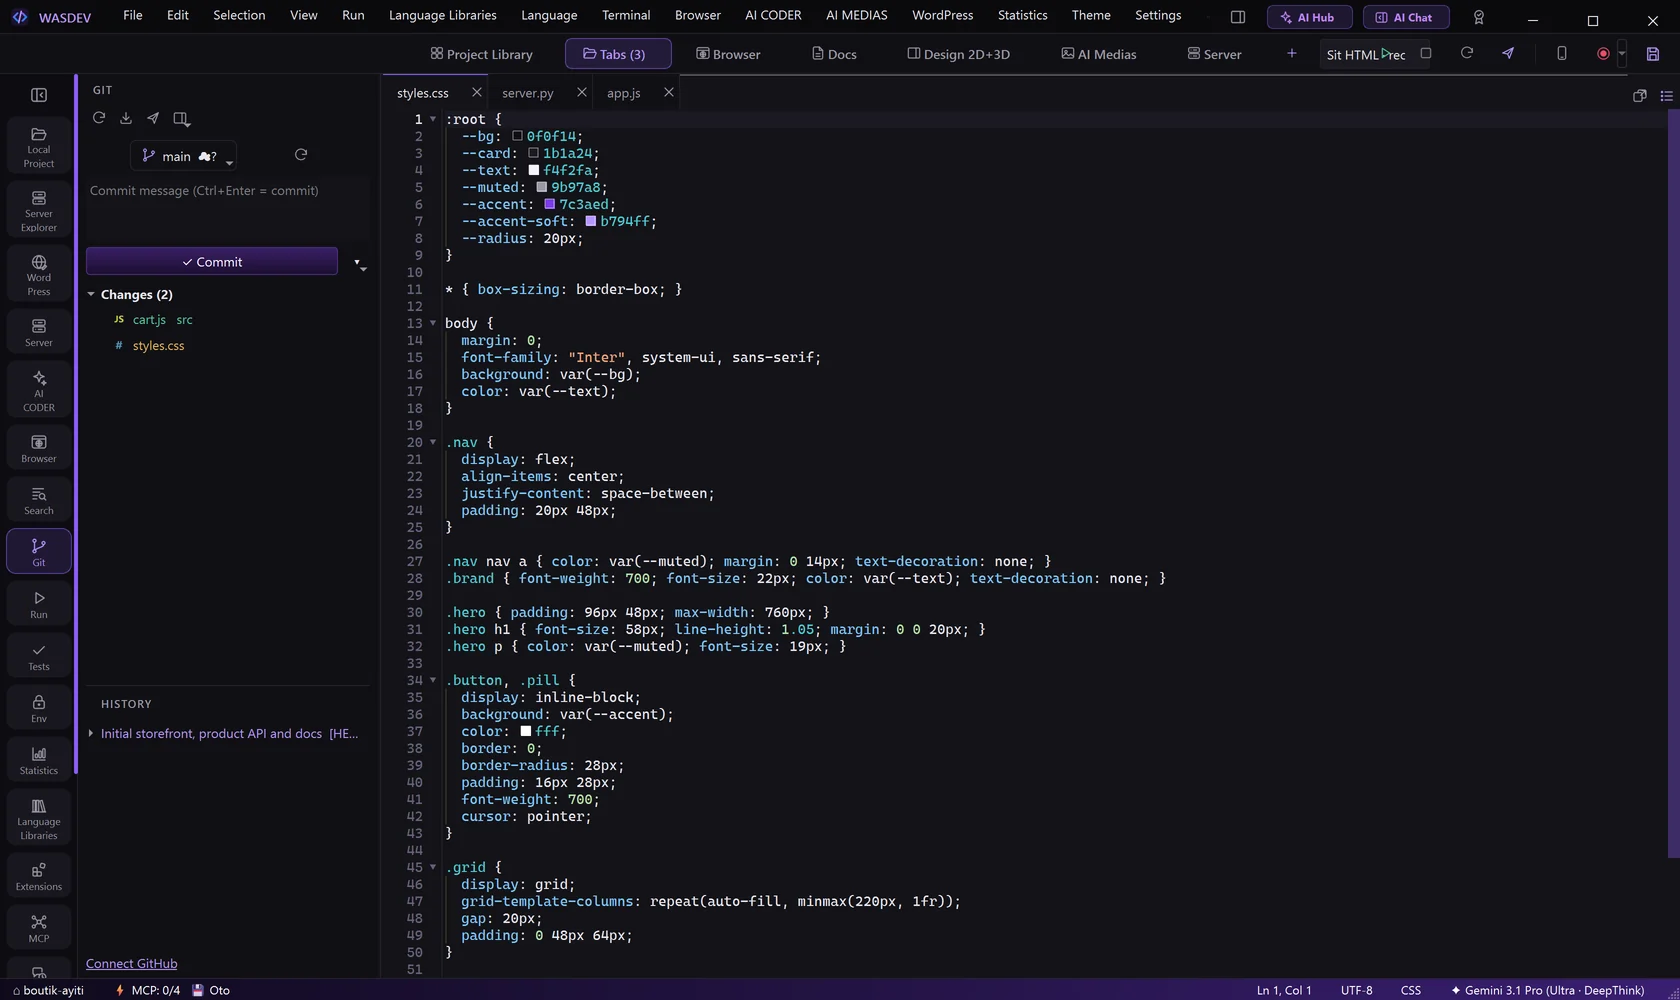The width and height of the screenshot is (1680, 1000).
Task: Switch to the server.py tab
Action: [528, 93]
